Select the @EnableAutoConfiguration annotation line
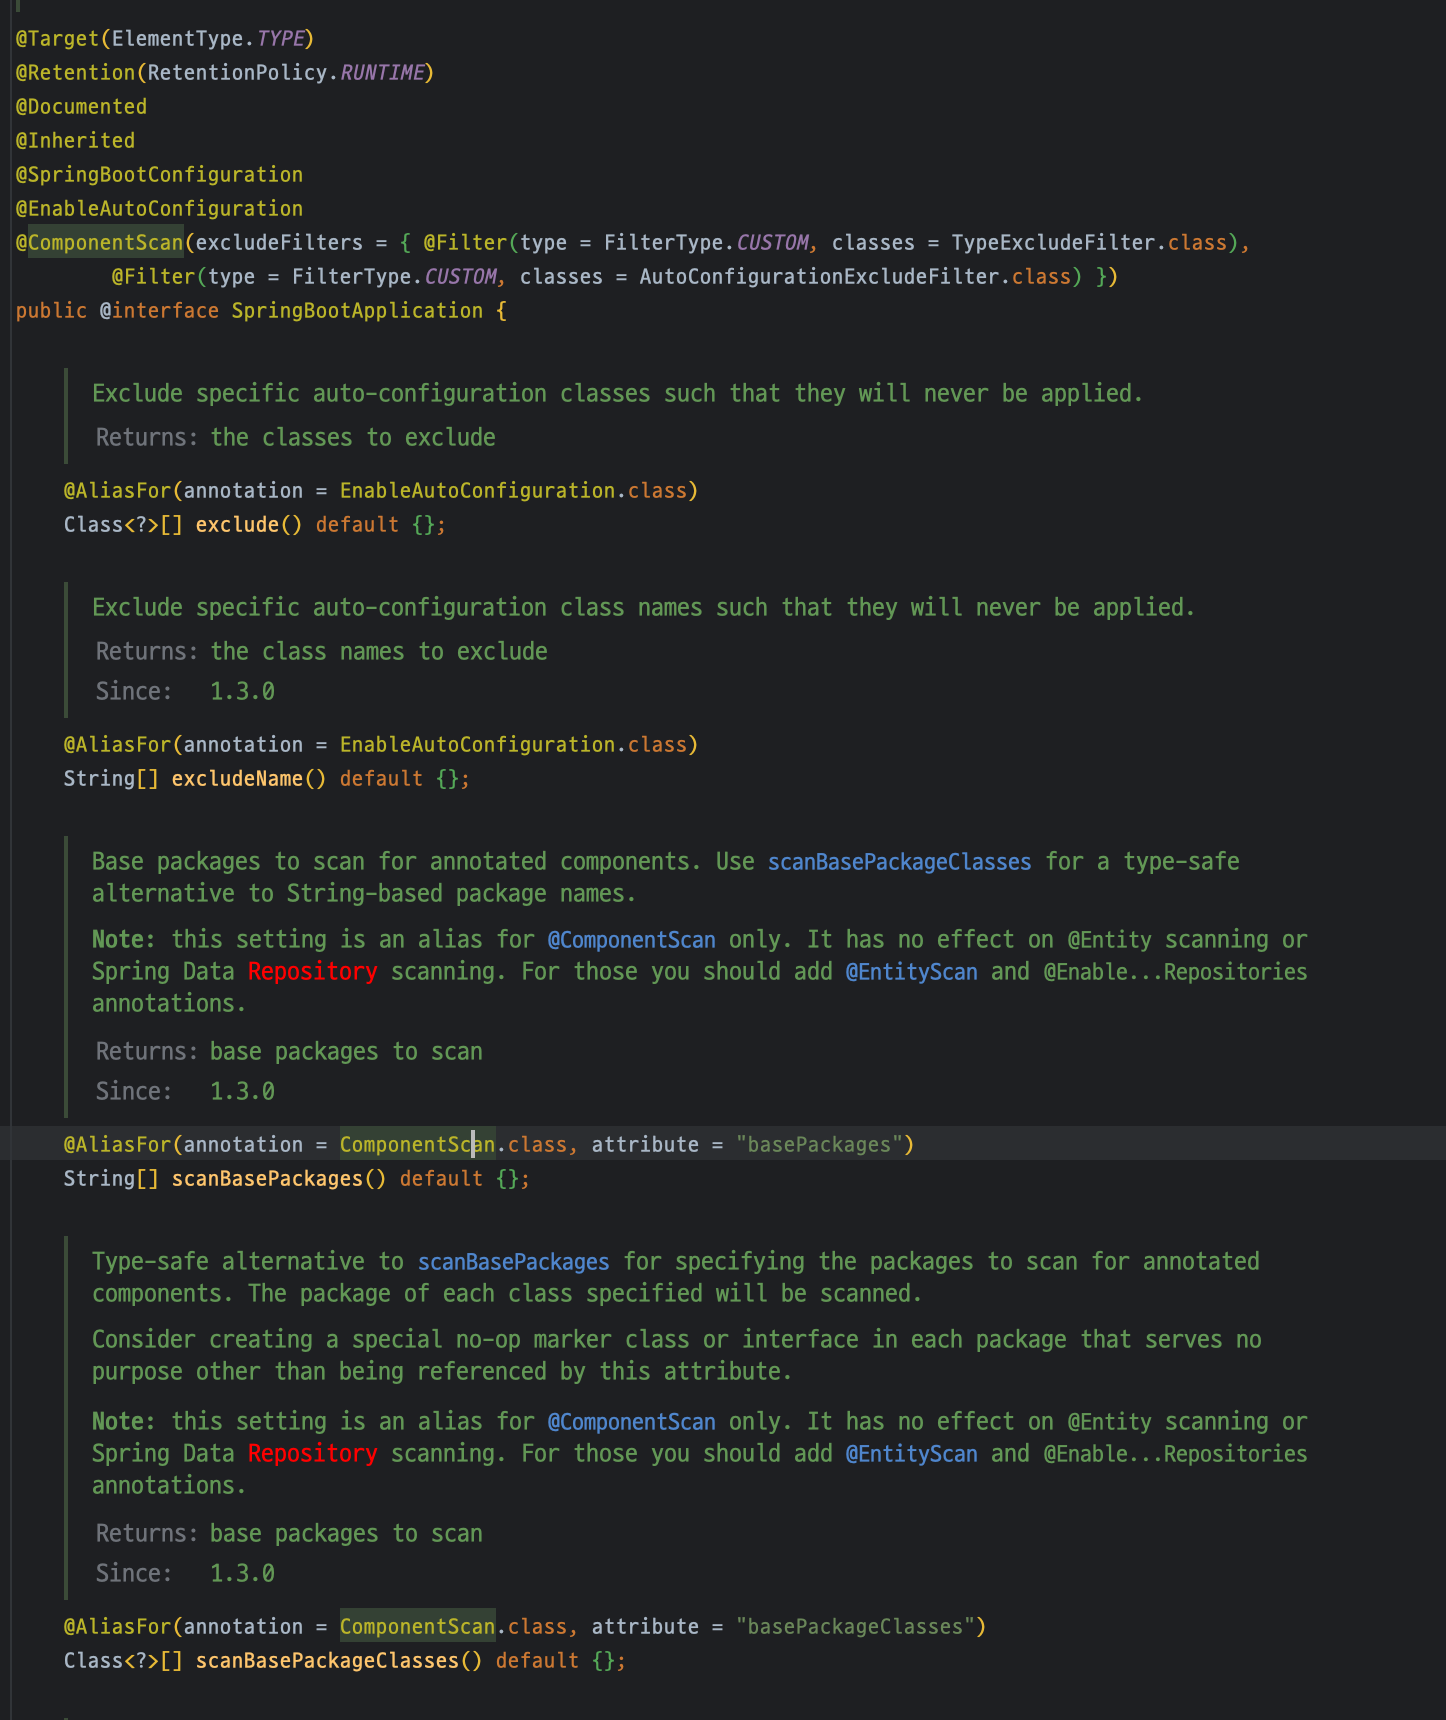Screen dimensions: 1446x1720 pyautogui.click(x=159, y=209)
